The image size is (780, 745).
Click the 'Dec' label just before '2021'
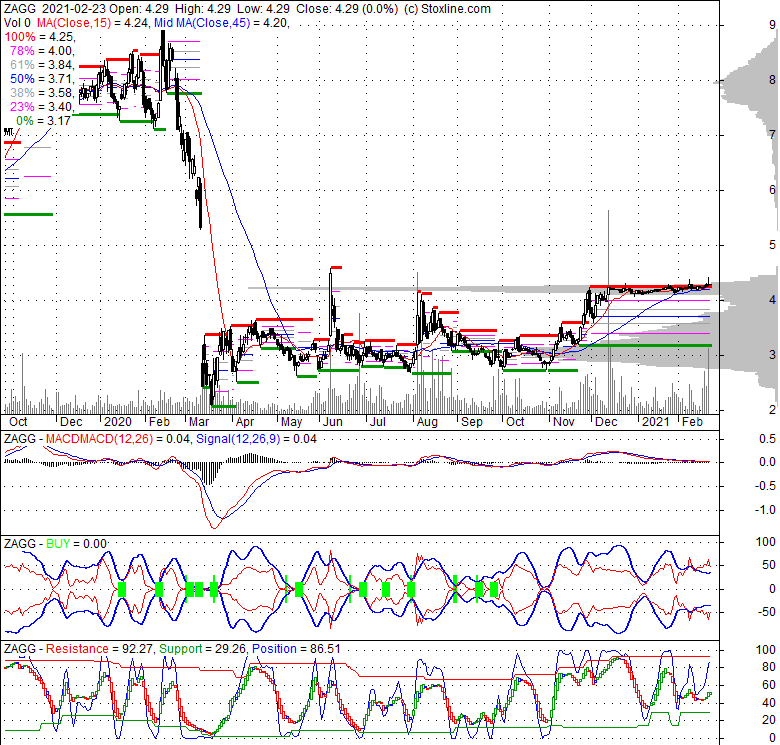click(606, 422)
